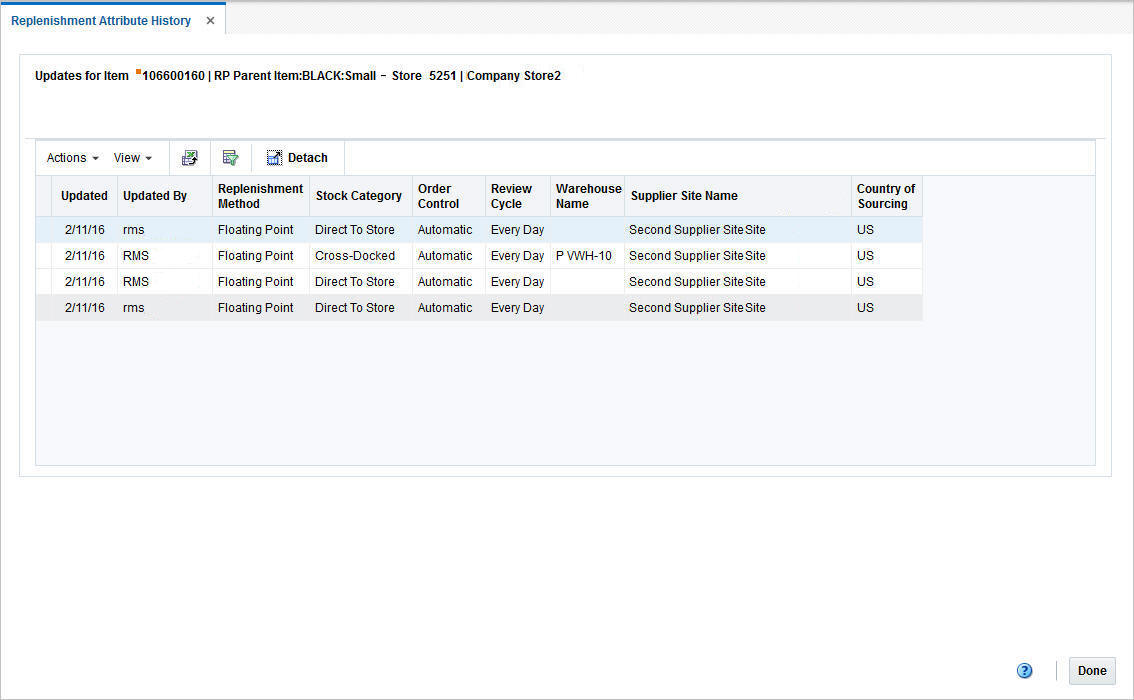Open the View menu
This screenshot has width=1134, height=700.
(128, 157)
